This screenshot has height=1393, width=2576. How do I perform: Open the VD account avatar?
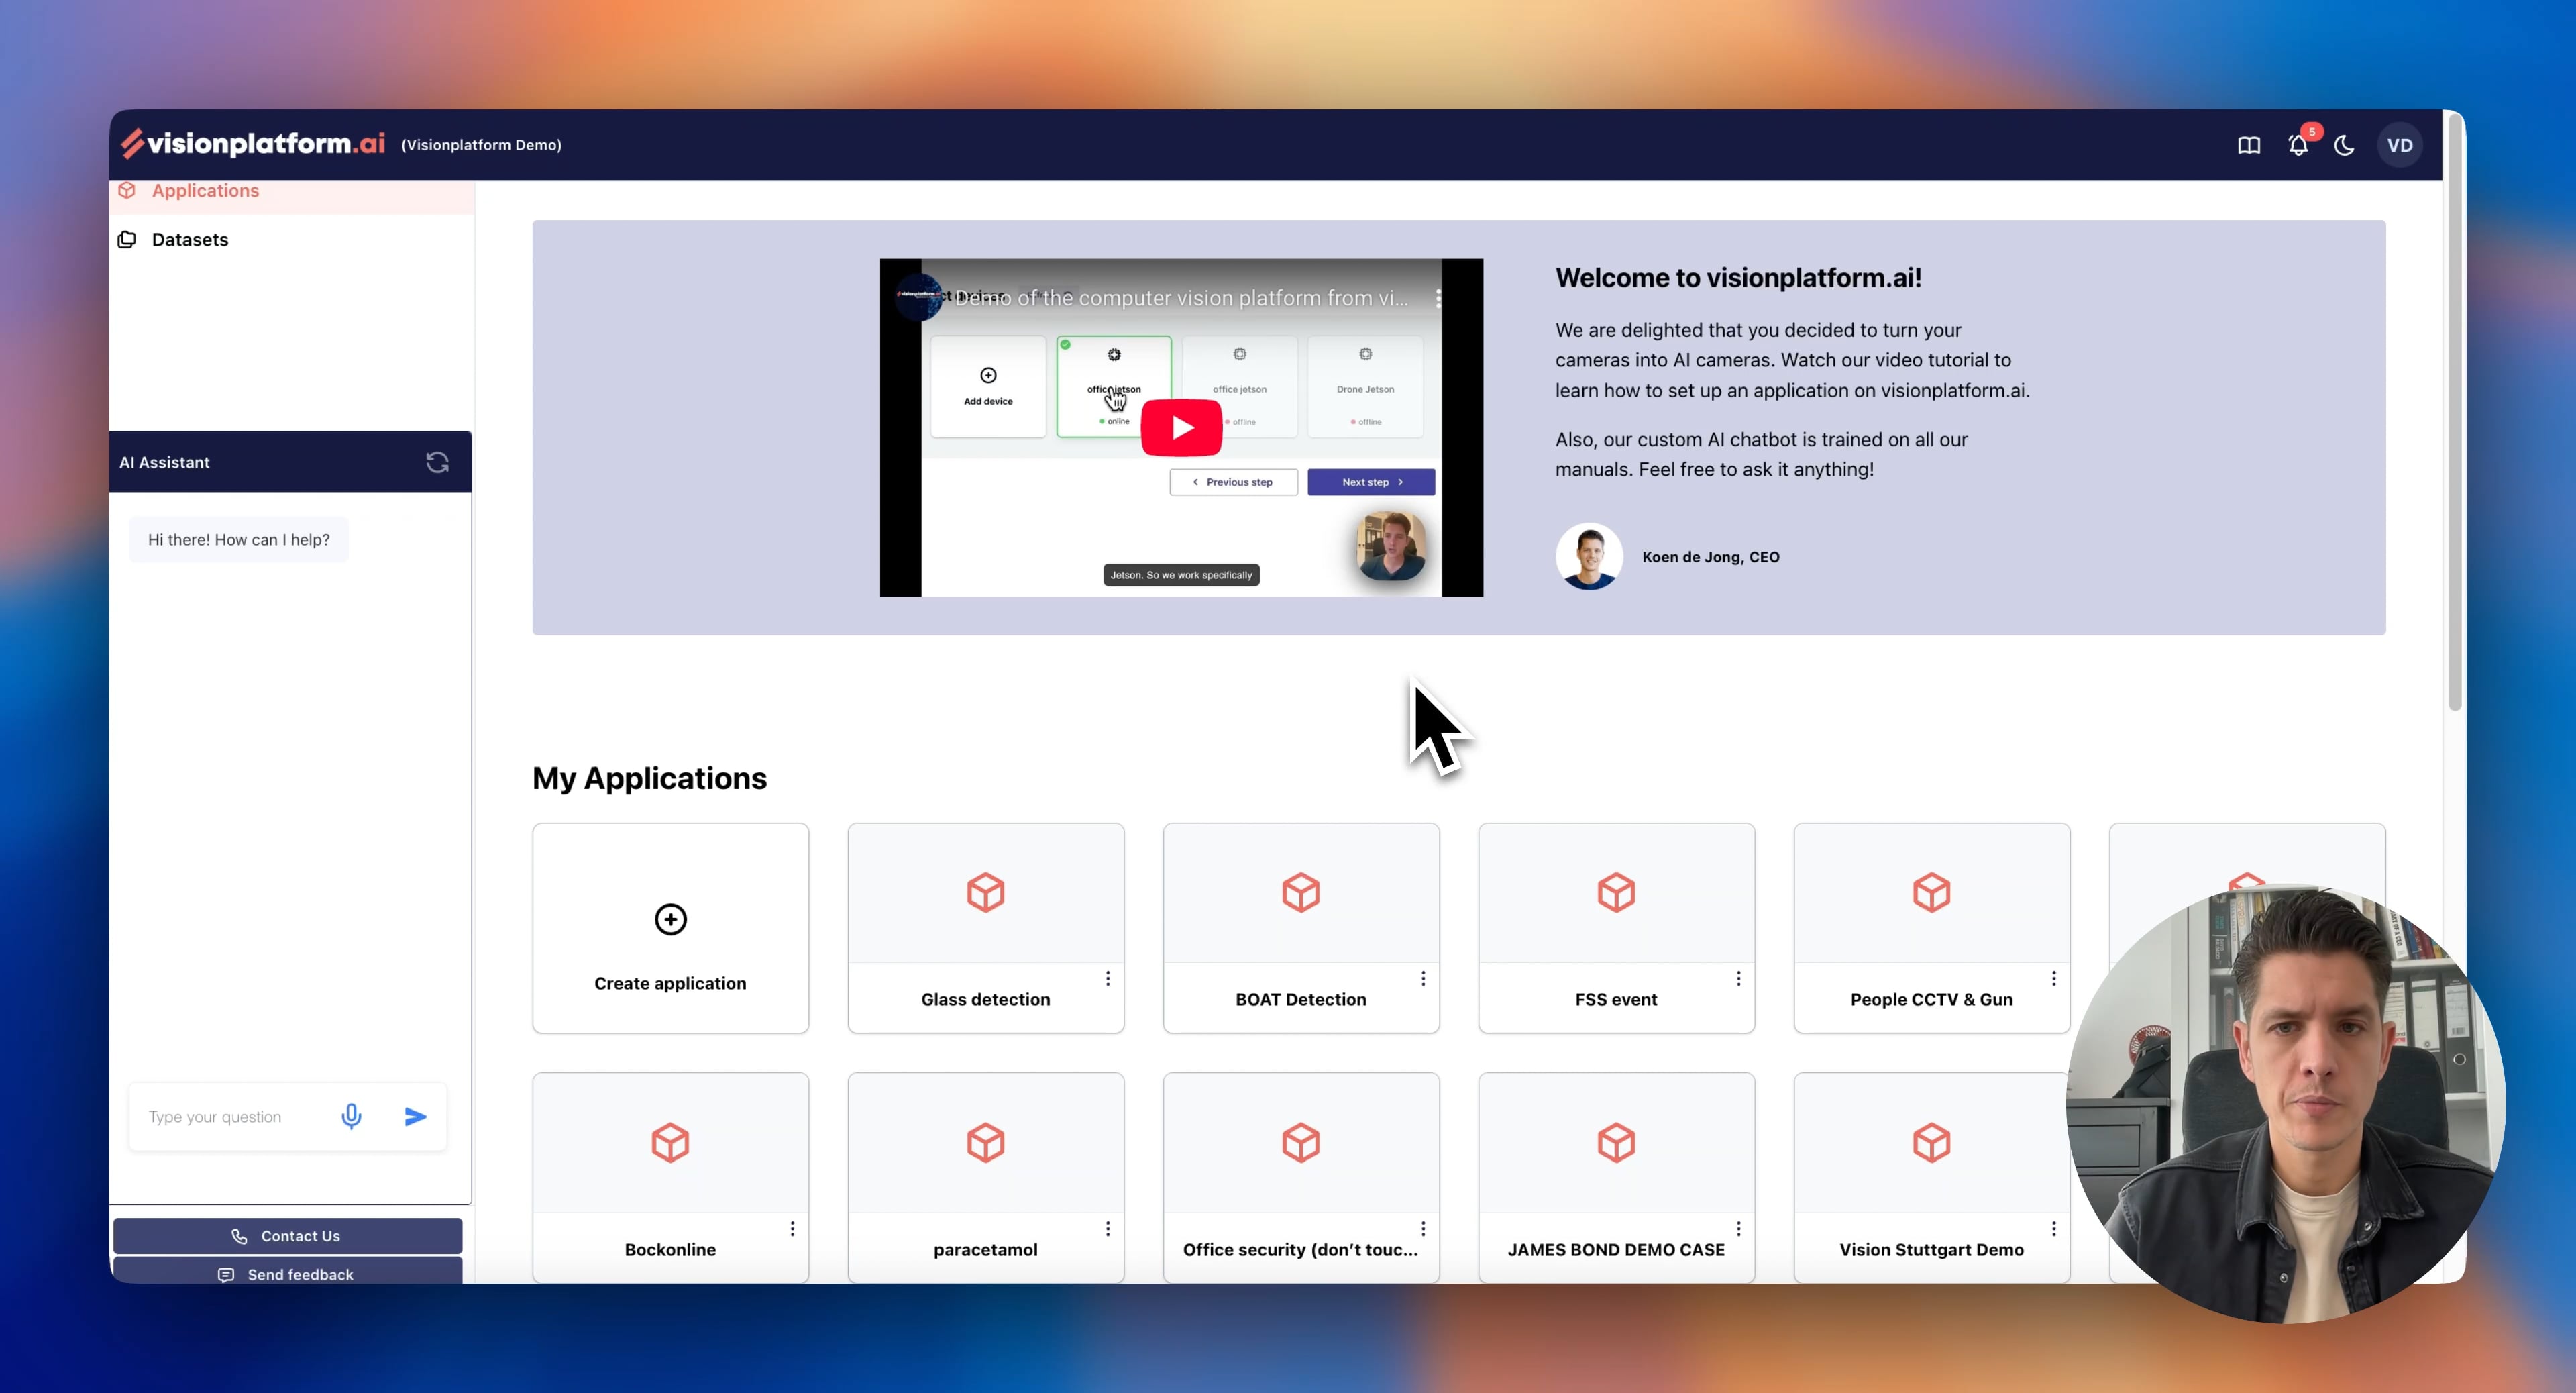(x=2400, y=144)
